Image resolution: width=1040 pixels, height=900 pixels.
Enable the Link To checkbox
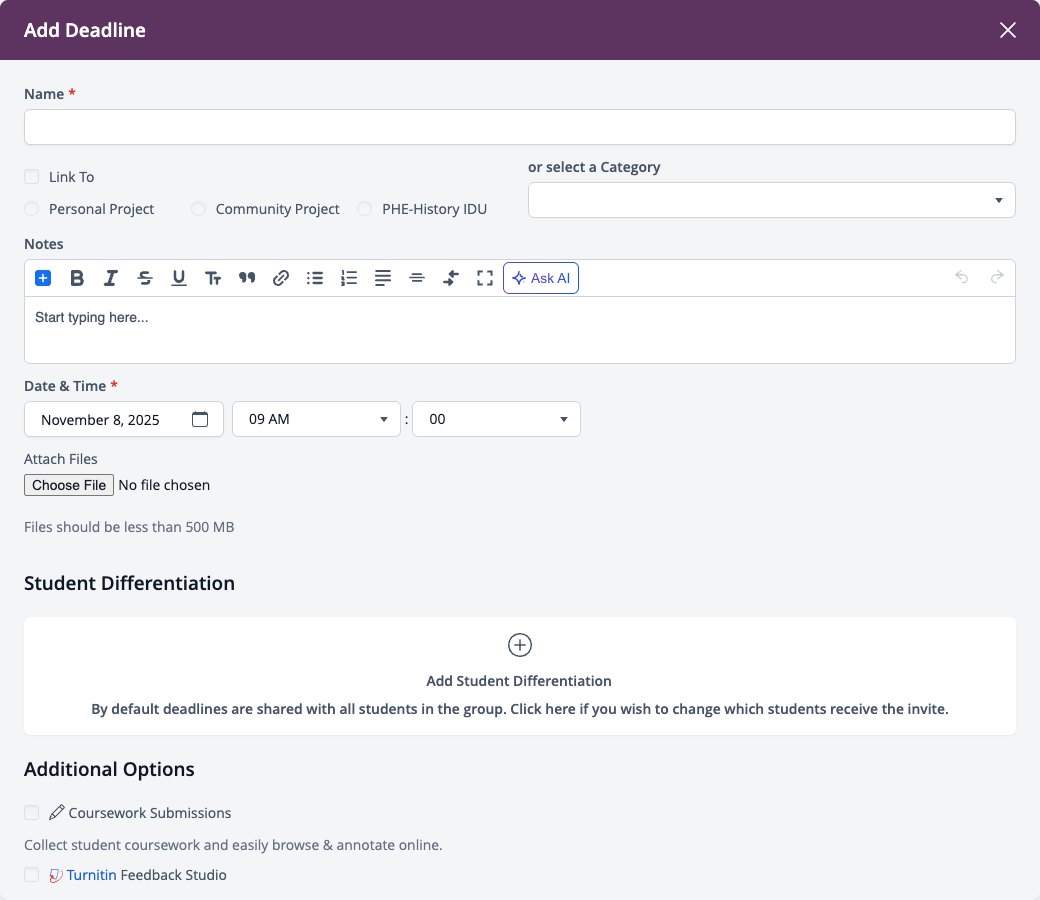[31, 176]
